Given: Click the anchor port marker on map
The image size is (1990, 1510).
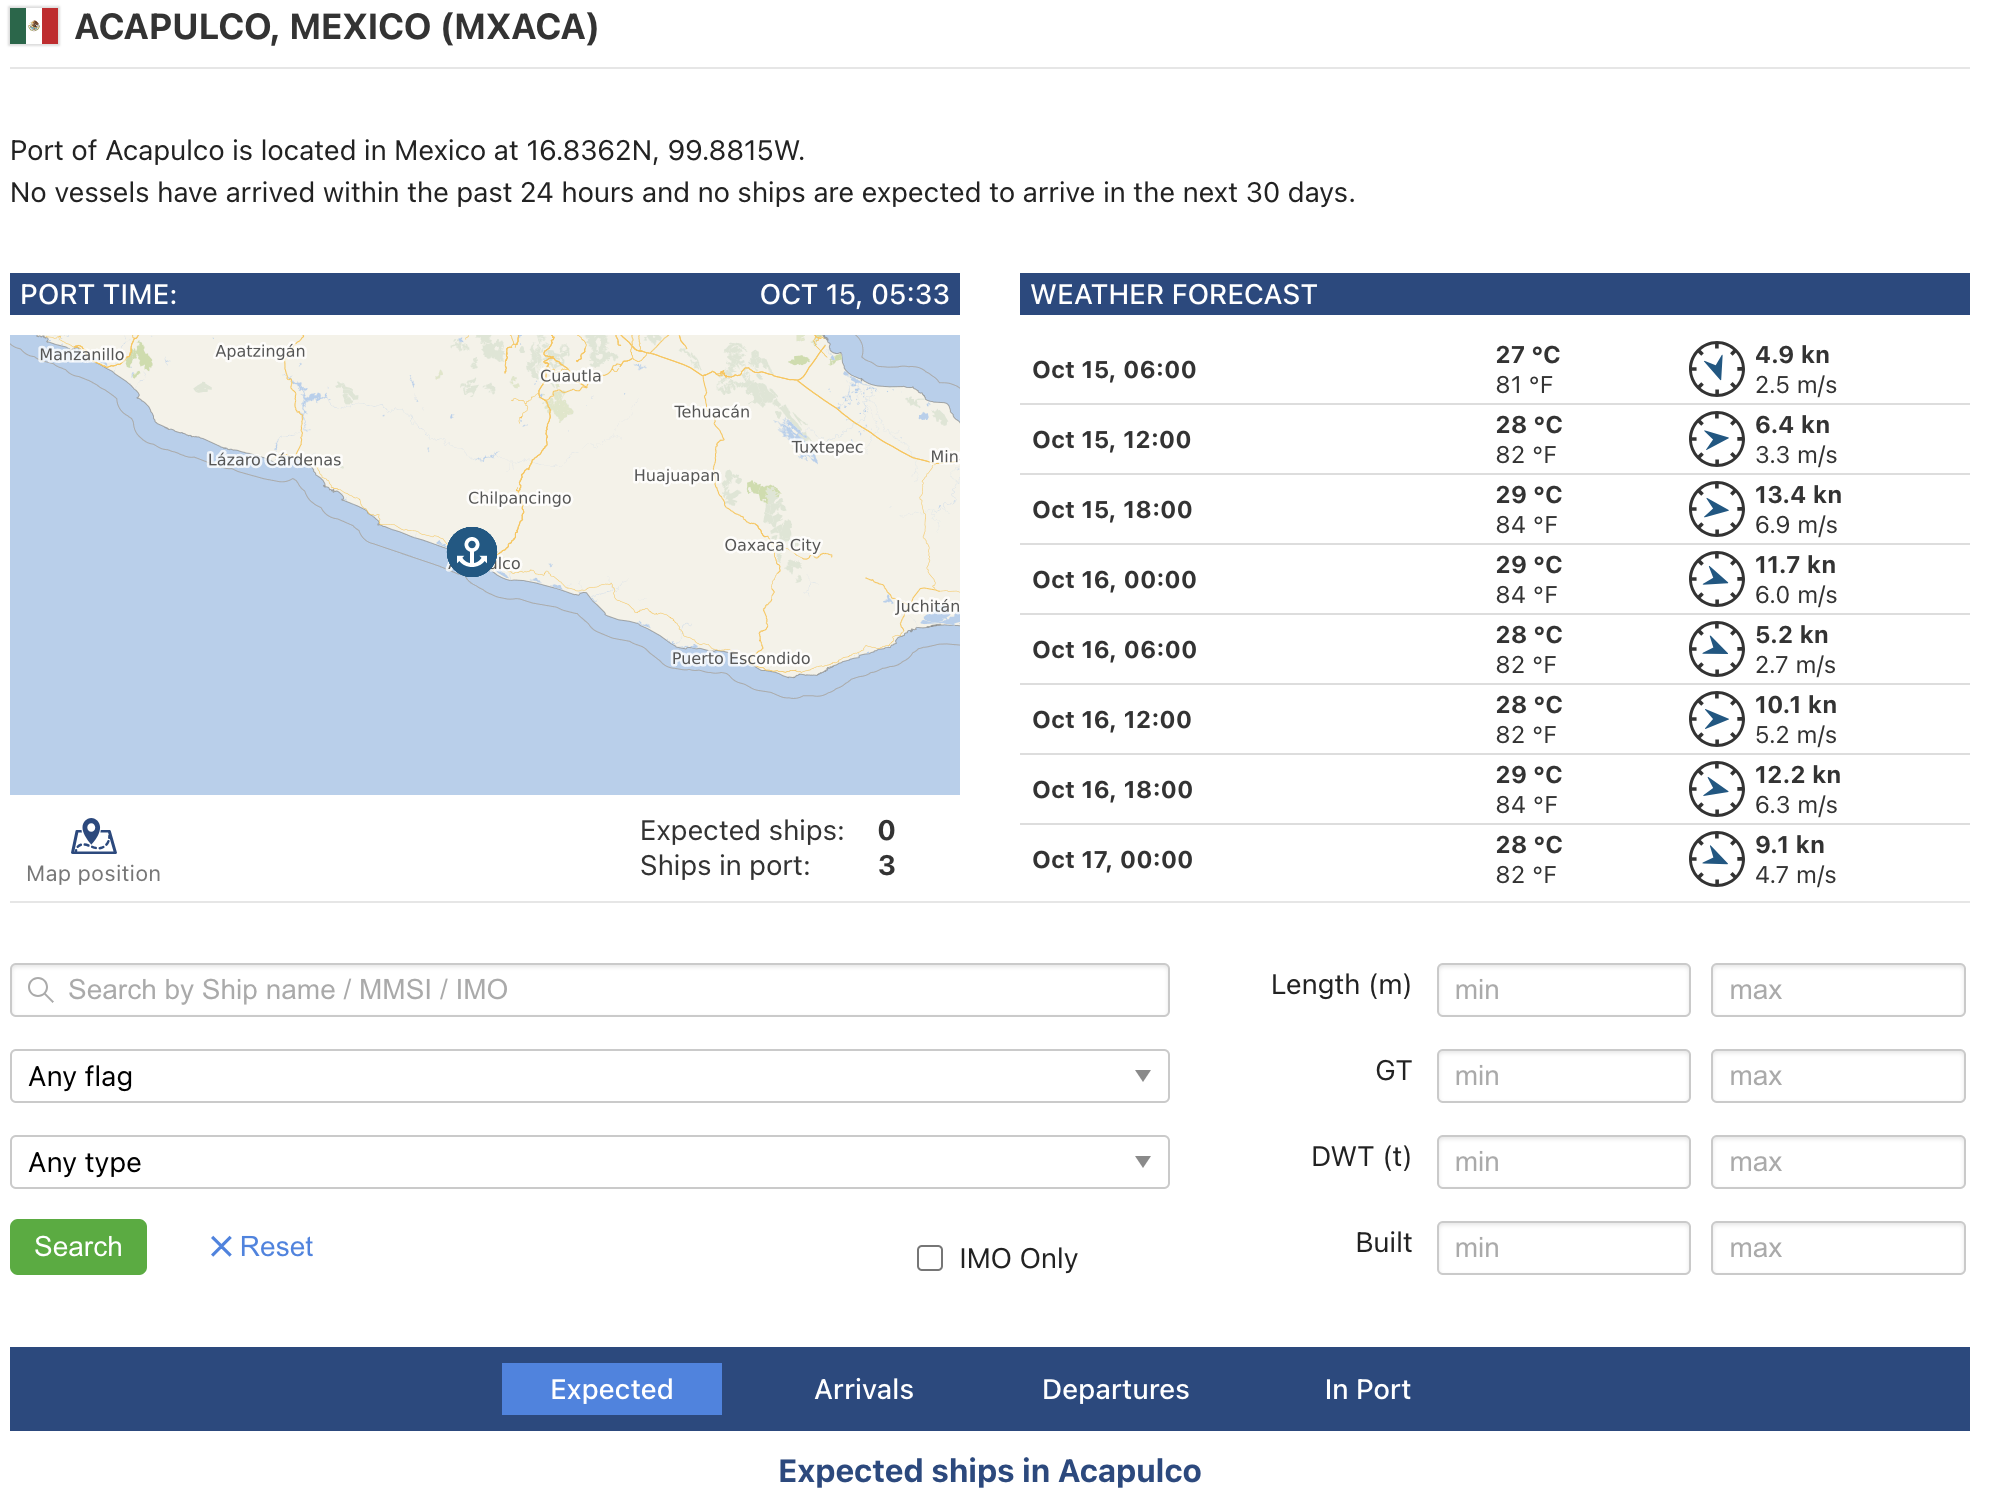Looking at the screenshot, I should [x=471, y=551].
